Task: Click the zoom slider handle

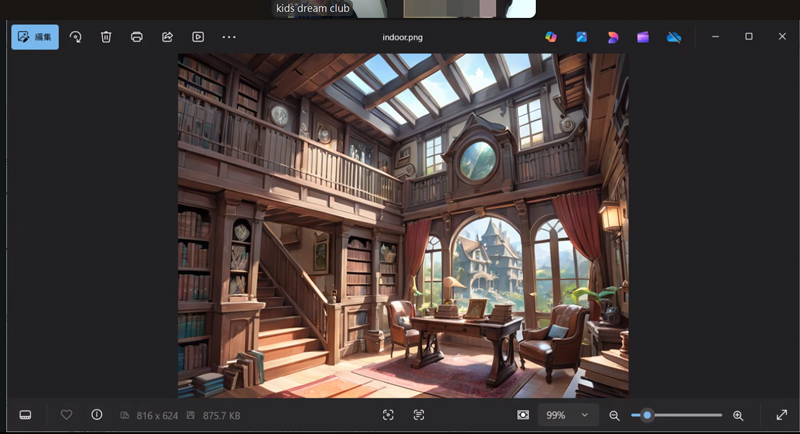Action: 647,415
